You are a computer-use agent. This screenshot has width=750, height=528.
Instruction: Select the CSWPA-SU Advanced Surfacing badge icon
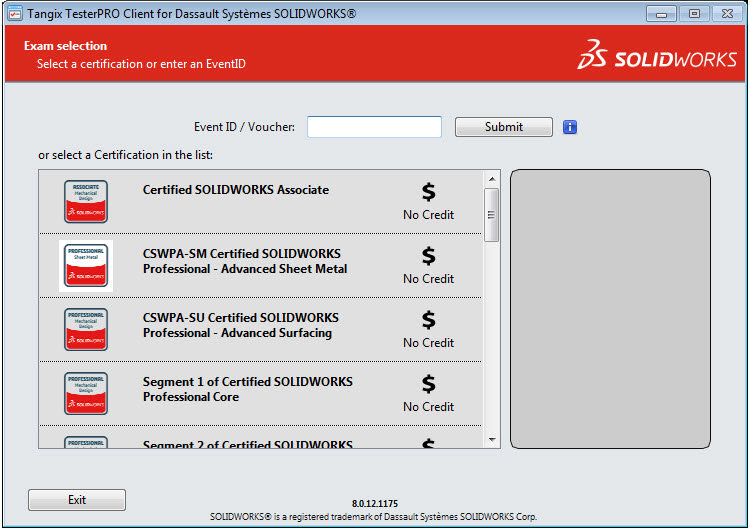tap(86, 330)
